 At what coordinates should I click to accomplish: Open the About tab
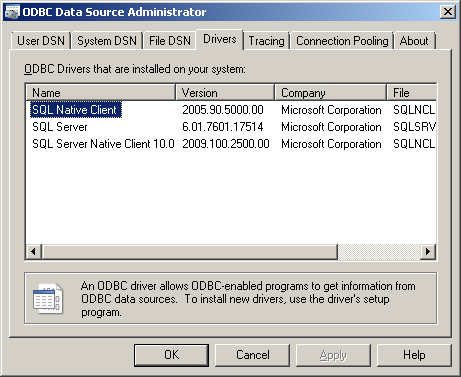(x=414, y=41)
